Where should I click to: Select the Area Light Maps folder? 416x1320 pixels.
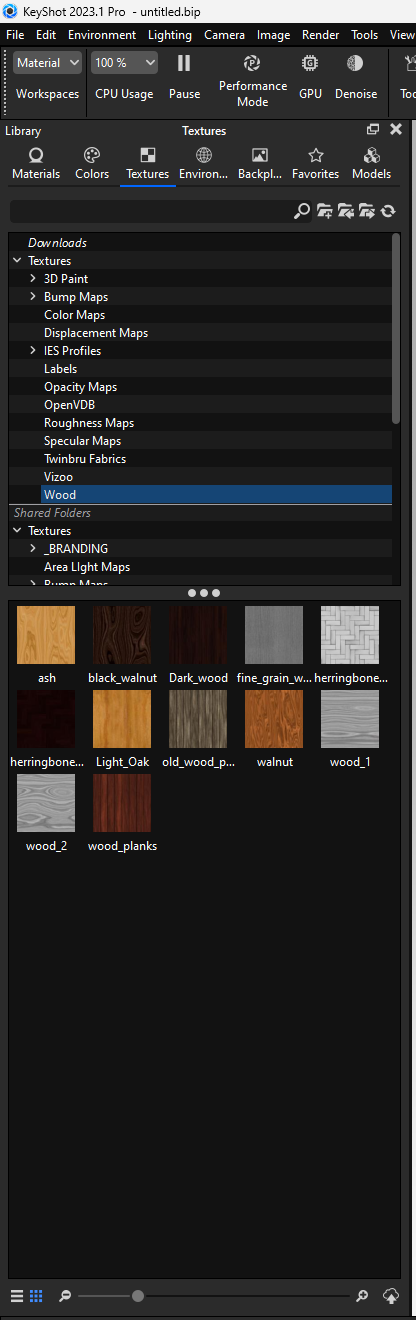(86, 567)
